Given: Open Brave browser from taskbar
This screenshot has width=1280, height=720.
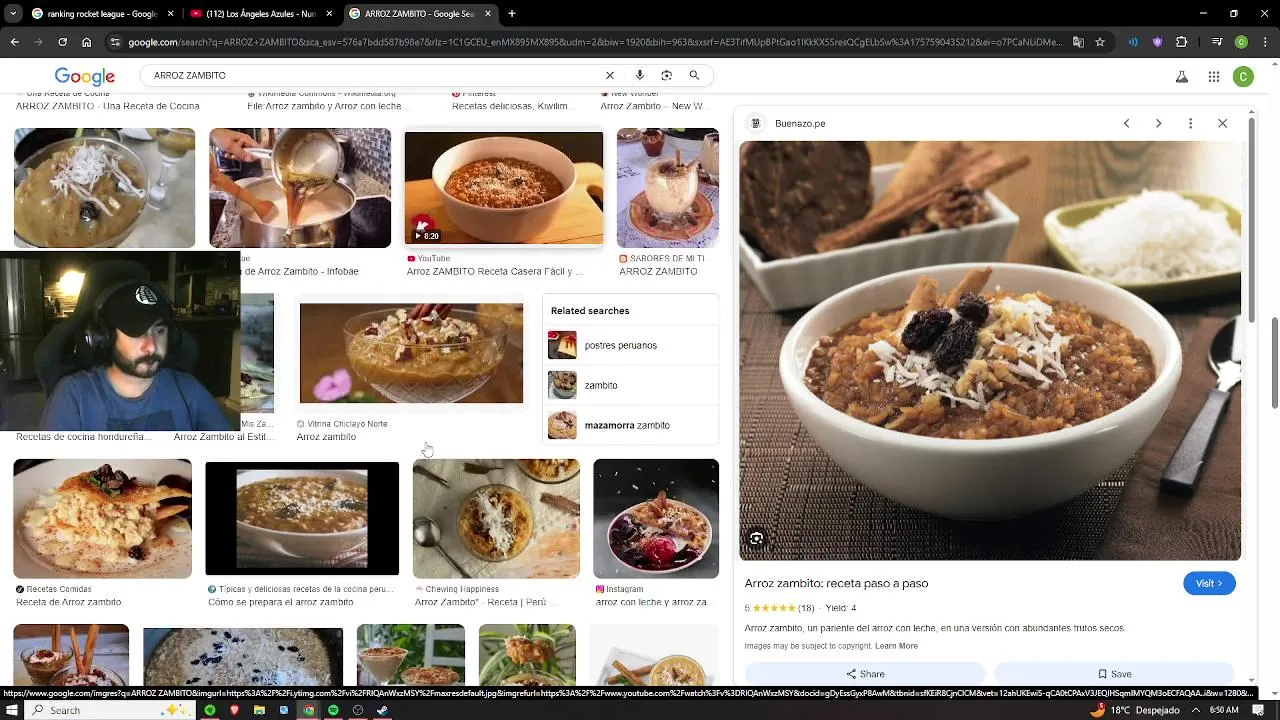Looking at the screenshot, I should [x=235, y=710].
